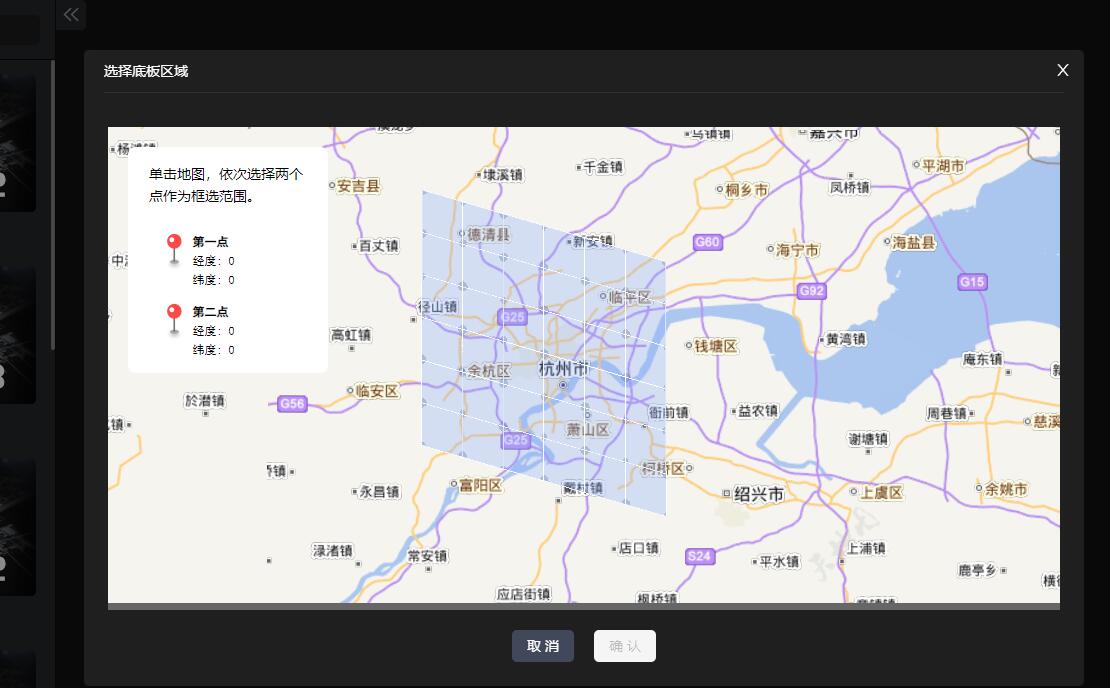Click the second point red pin icon
Viewport: 1110px width, 688px height.
click(174, 319)
